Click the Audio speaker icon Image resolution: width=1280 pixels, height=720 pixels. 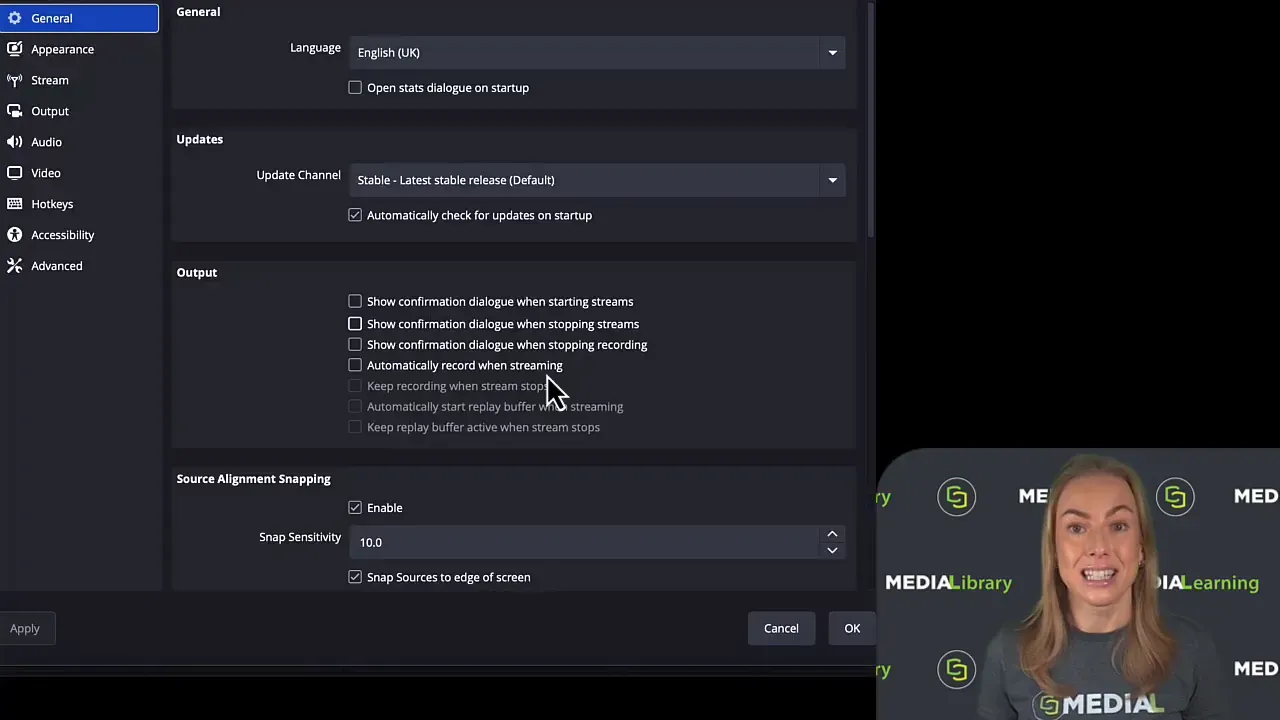click(x=14, y=142)
